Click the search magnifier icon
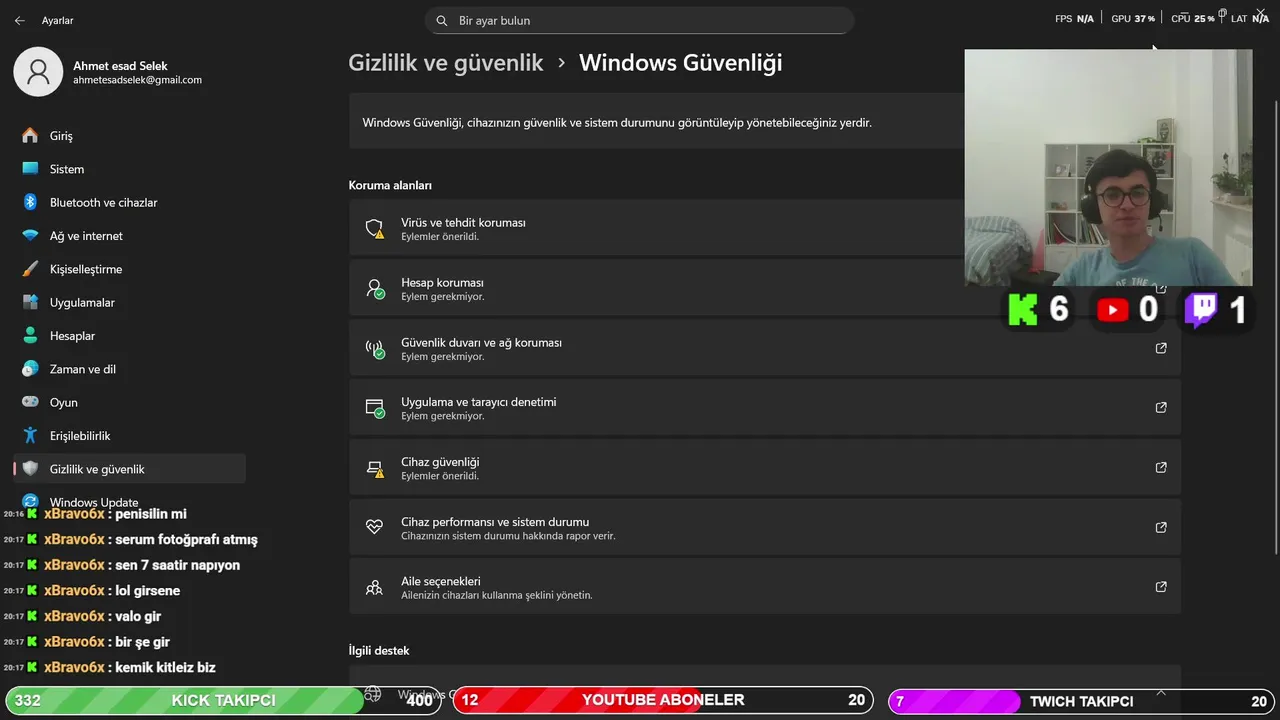The width and height of the screenshot is (1280, 720). (442, 20)
